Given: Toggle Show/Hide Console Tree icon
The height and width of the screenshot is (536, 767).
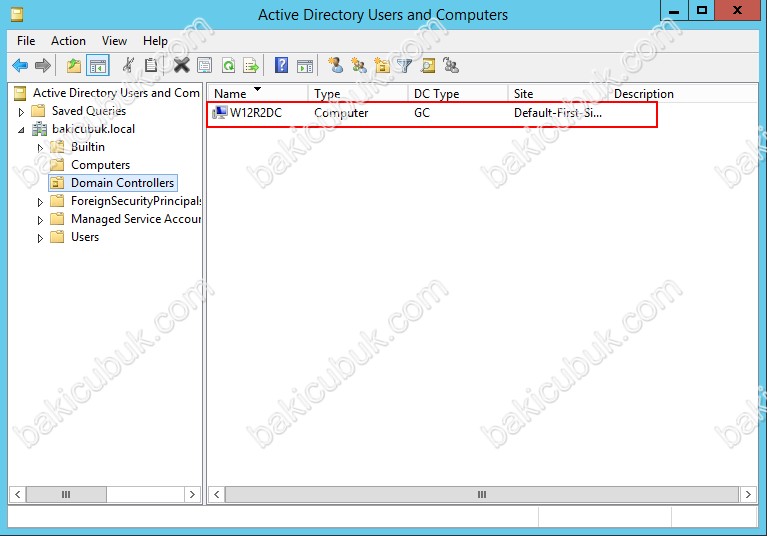Looking at the screenshot, I should click(97, 65).
